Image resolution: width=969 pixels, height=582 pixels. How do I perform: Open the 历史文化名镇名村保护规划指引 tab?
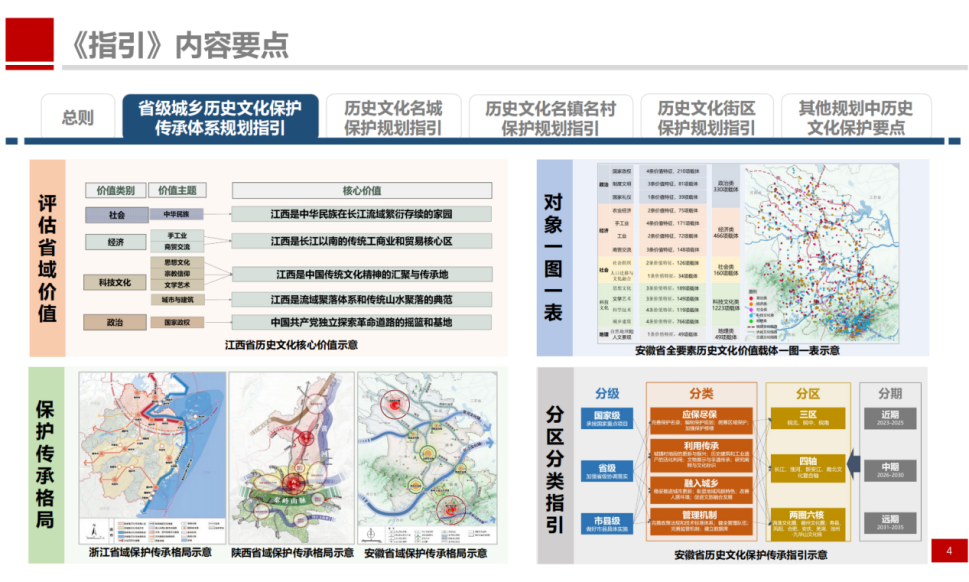(550, 117)
